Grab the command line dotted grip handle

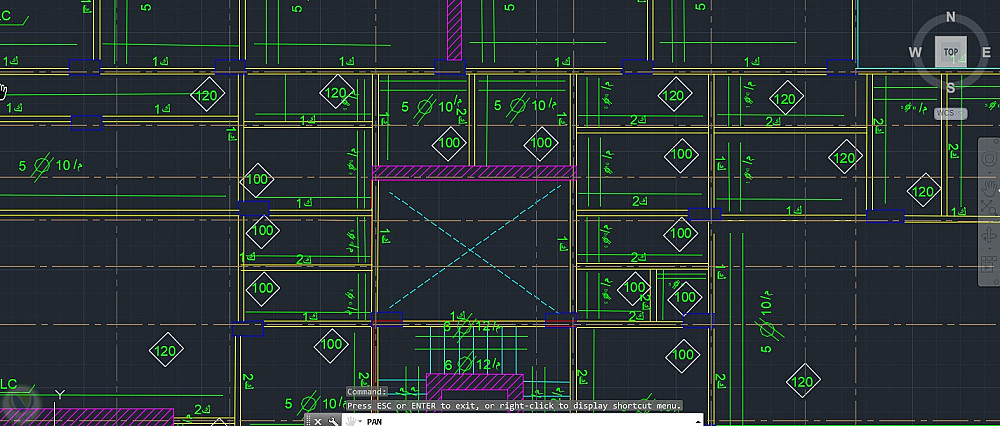tap(308, 420)
